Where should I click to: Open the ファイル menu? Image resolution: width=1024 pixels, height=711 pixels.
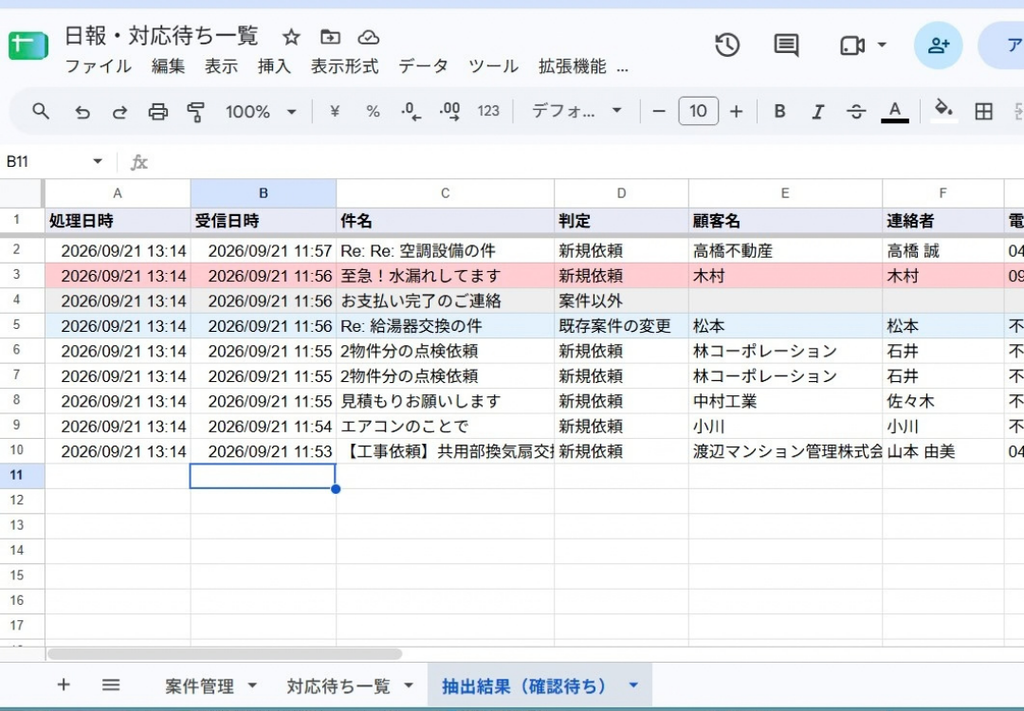[x=99, y=67]
